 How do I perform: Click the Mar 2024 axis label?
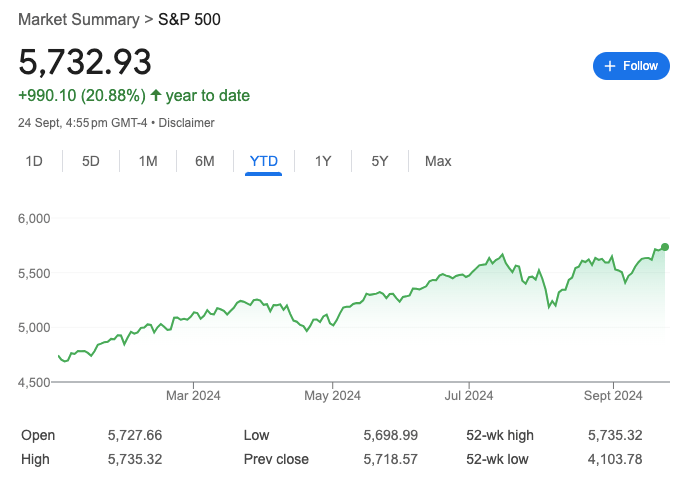coord(193,396)
